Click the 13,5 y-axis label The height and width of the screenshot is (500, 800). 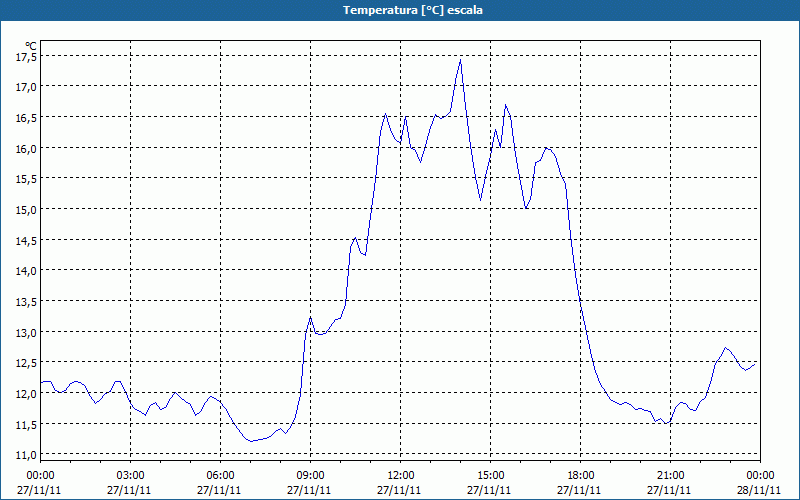pos(27,302)
